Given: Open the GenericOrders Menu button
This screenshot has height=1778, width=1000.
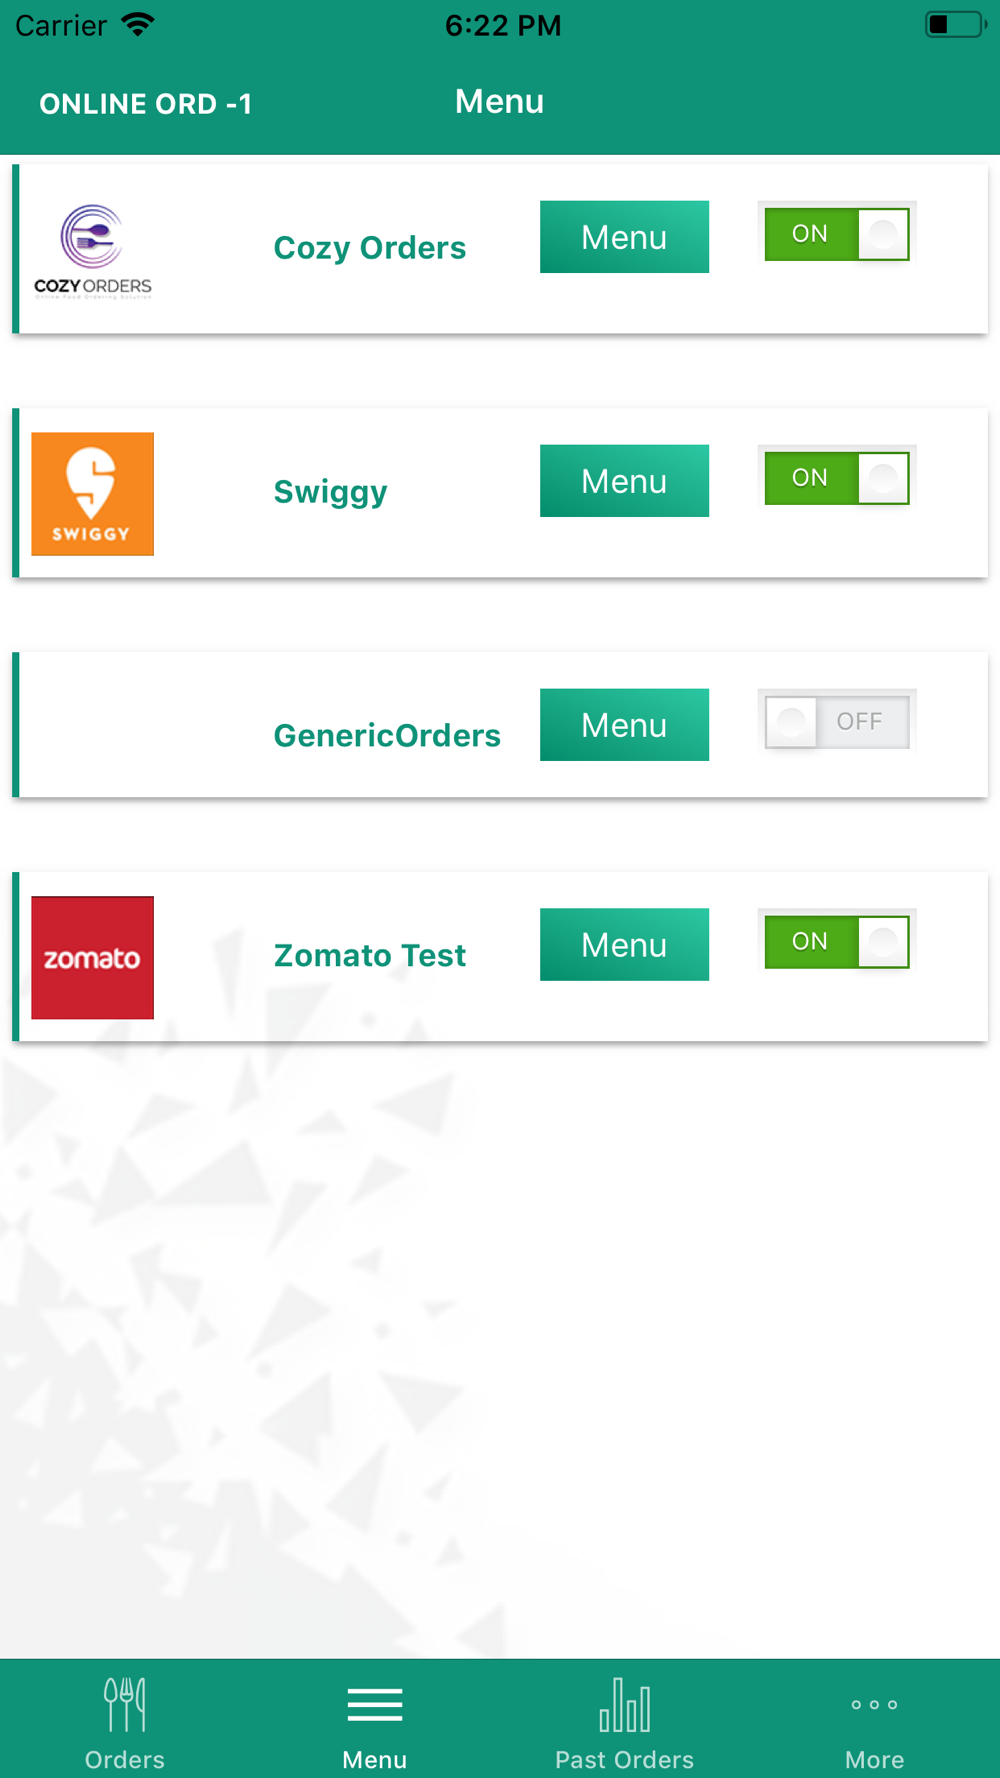Looking at the screenshot, I should [625, 725].
